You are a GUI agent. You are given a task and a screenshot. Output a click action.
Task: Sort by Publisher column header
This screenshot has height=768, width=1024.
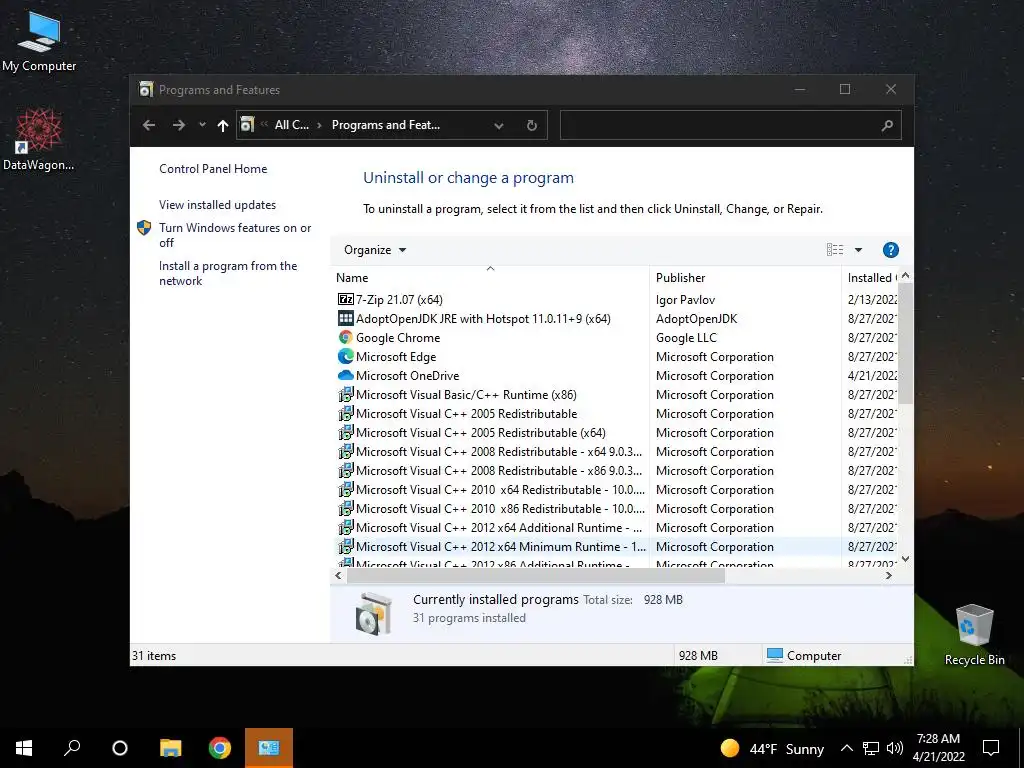[x=680, y=278]
